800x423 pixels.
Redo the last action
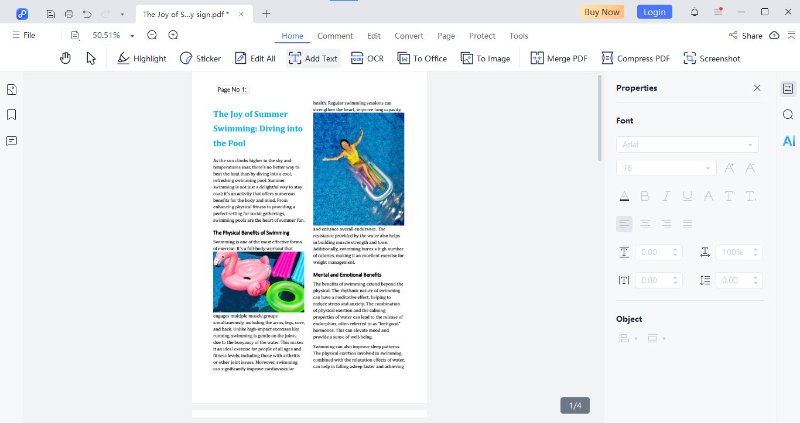[x=106, y=14]
